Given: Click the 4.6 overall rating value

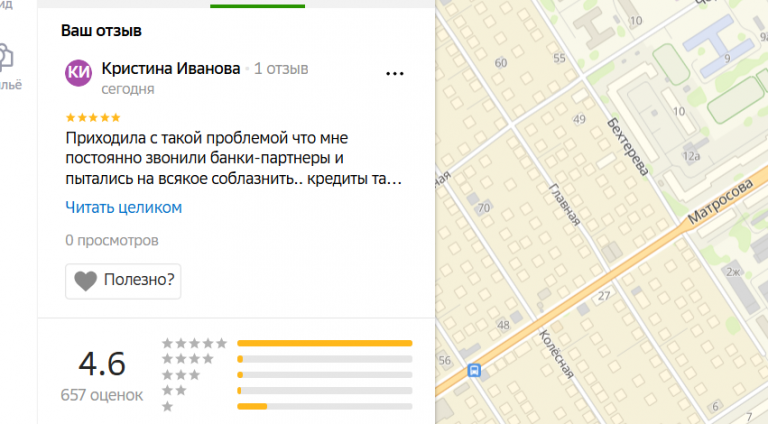Looking at the screenshot, I should coord(102,364).
